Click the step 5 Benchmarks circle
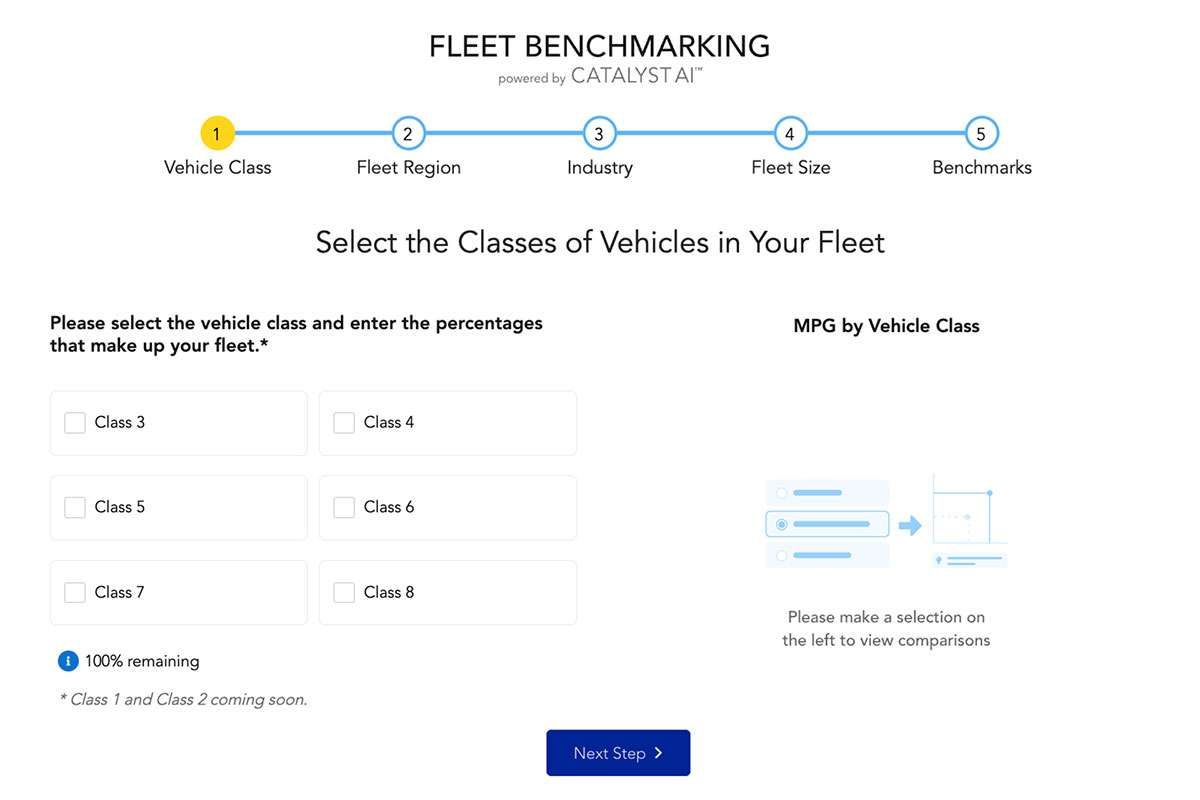Screen dimensions: 1200x800 [981, 132]
